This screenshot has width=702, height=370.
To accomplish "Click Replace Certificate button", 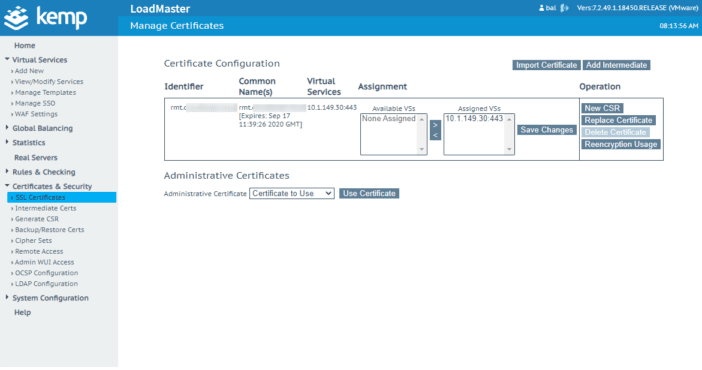I will (x=618, y=120).
